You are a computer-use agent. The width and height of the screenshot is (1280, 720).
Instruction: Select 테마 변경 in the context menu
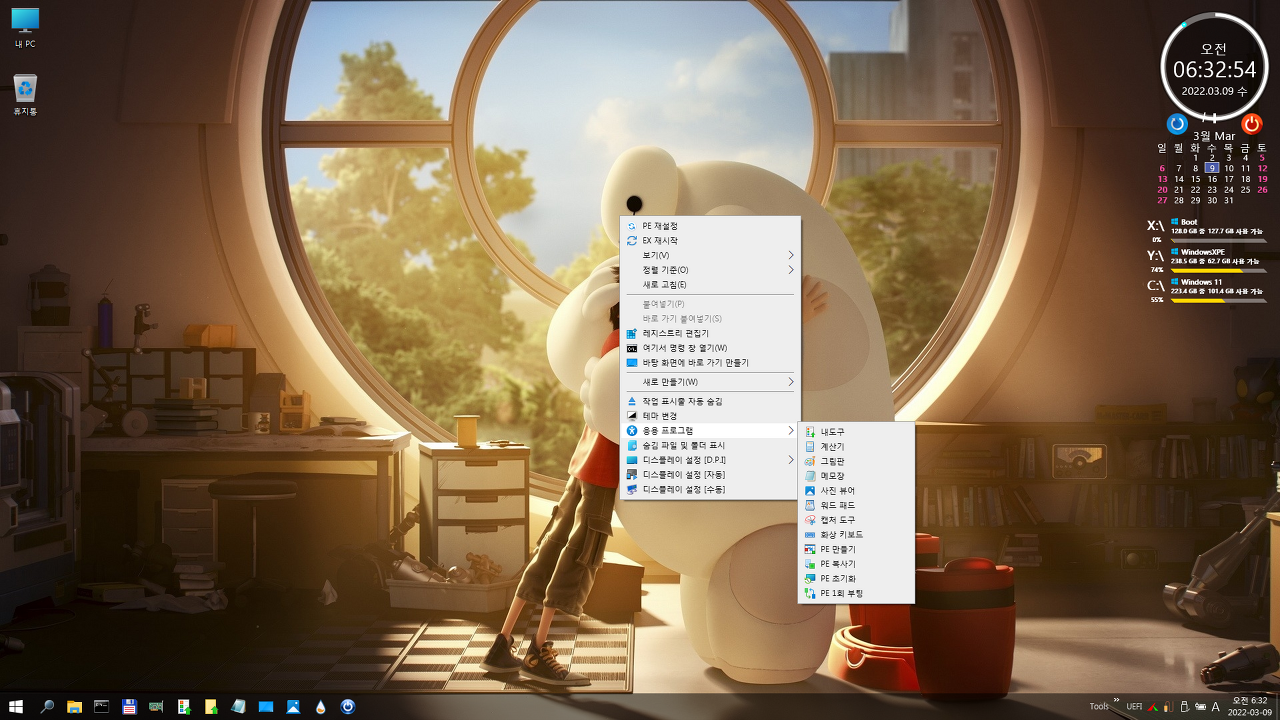[710, 416]
